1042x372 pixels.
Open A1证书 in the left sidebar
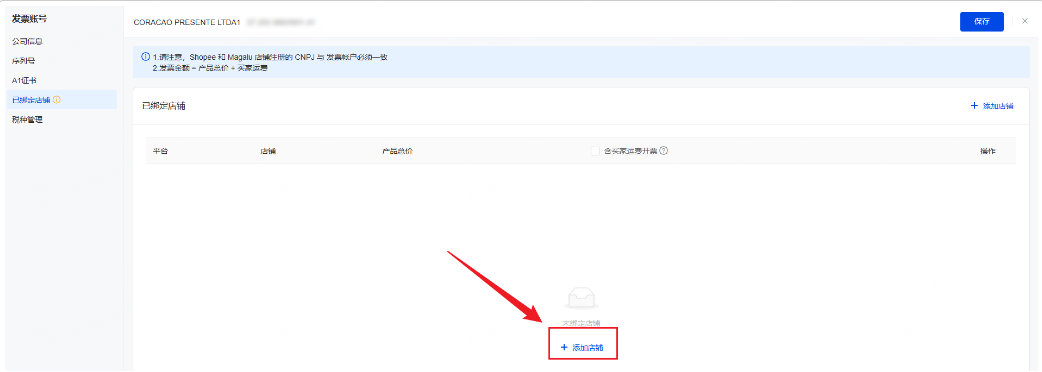24,80
